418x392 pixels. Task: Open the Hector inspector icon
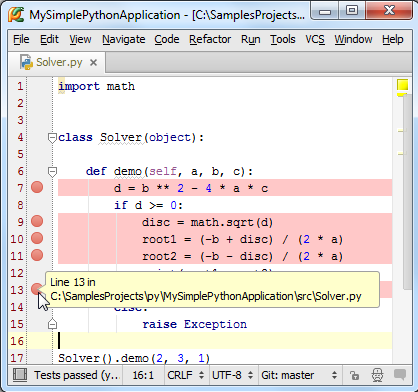pyautogui.click(x=377, y=375)
